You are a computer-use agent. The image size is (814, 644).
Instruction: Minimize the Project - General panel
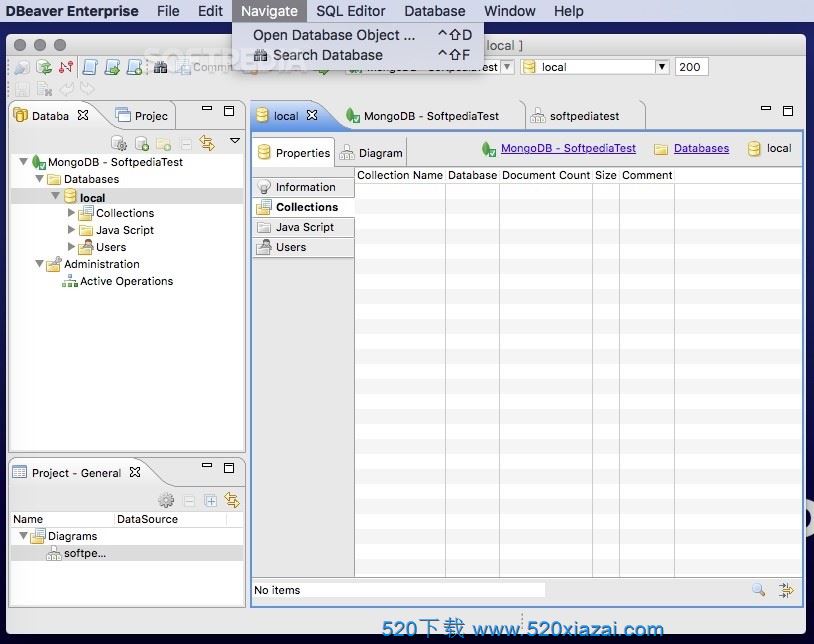tap(207, 465)
